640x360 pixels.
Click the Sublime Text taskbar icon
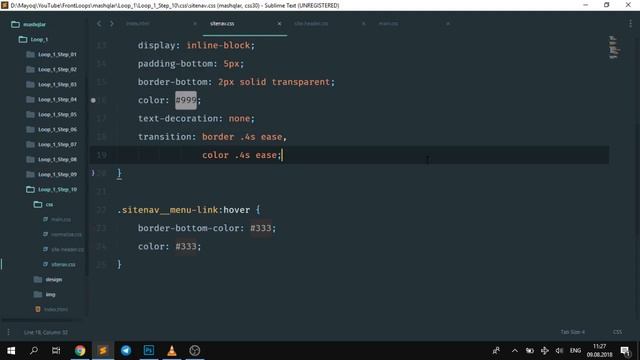click(103, 350)
